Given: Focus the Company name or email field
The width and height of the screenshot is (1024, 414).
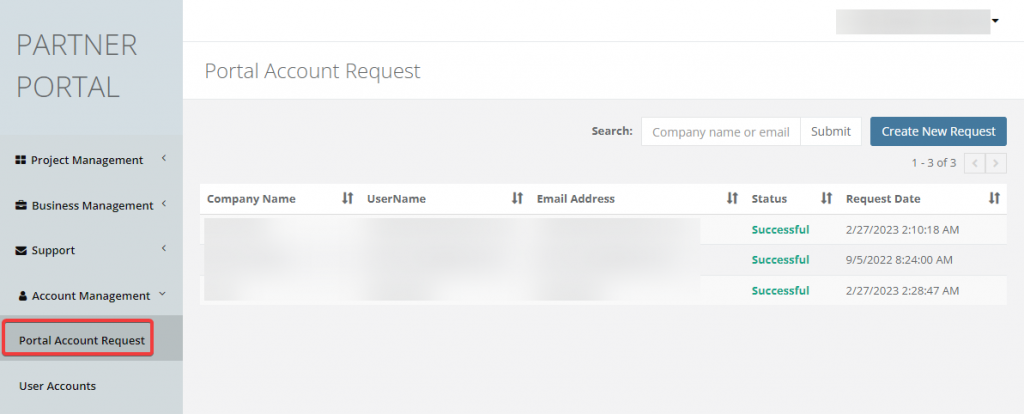Looking at the screenshot, I should coord(720,132).
